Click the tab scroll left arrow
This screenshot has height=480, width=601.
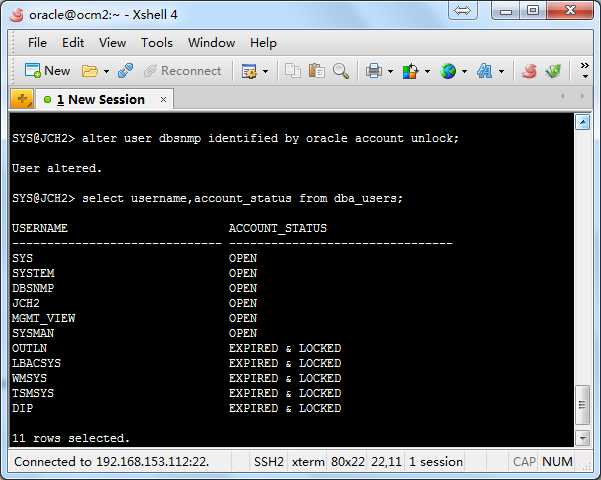[563, 96]
